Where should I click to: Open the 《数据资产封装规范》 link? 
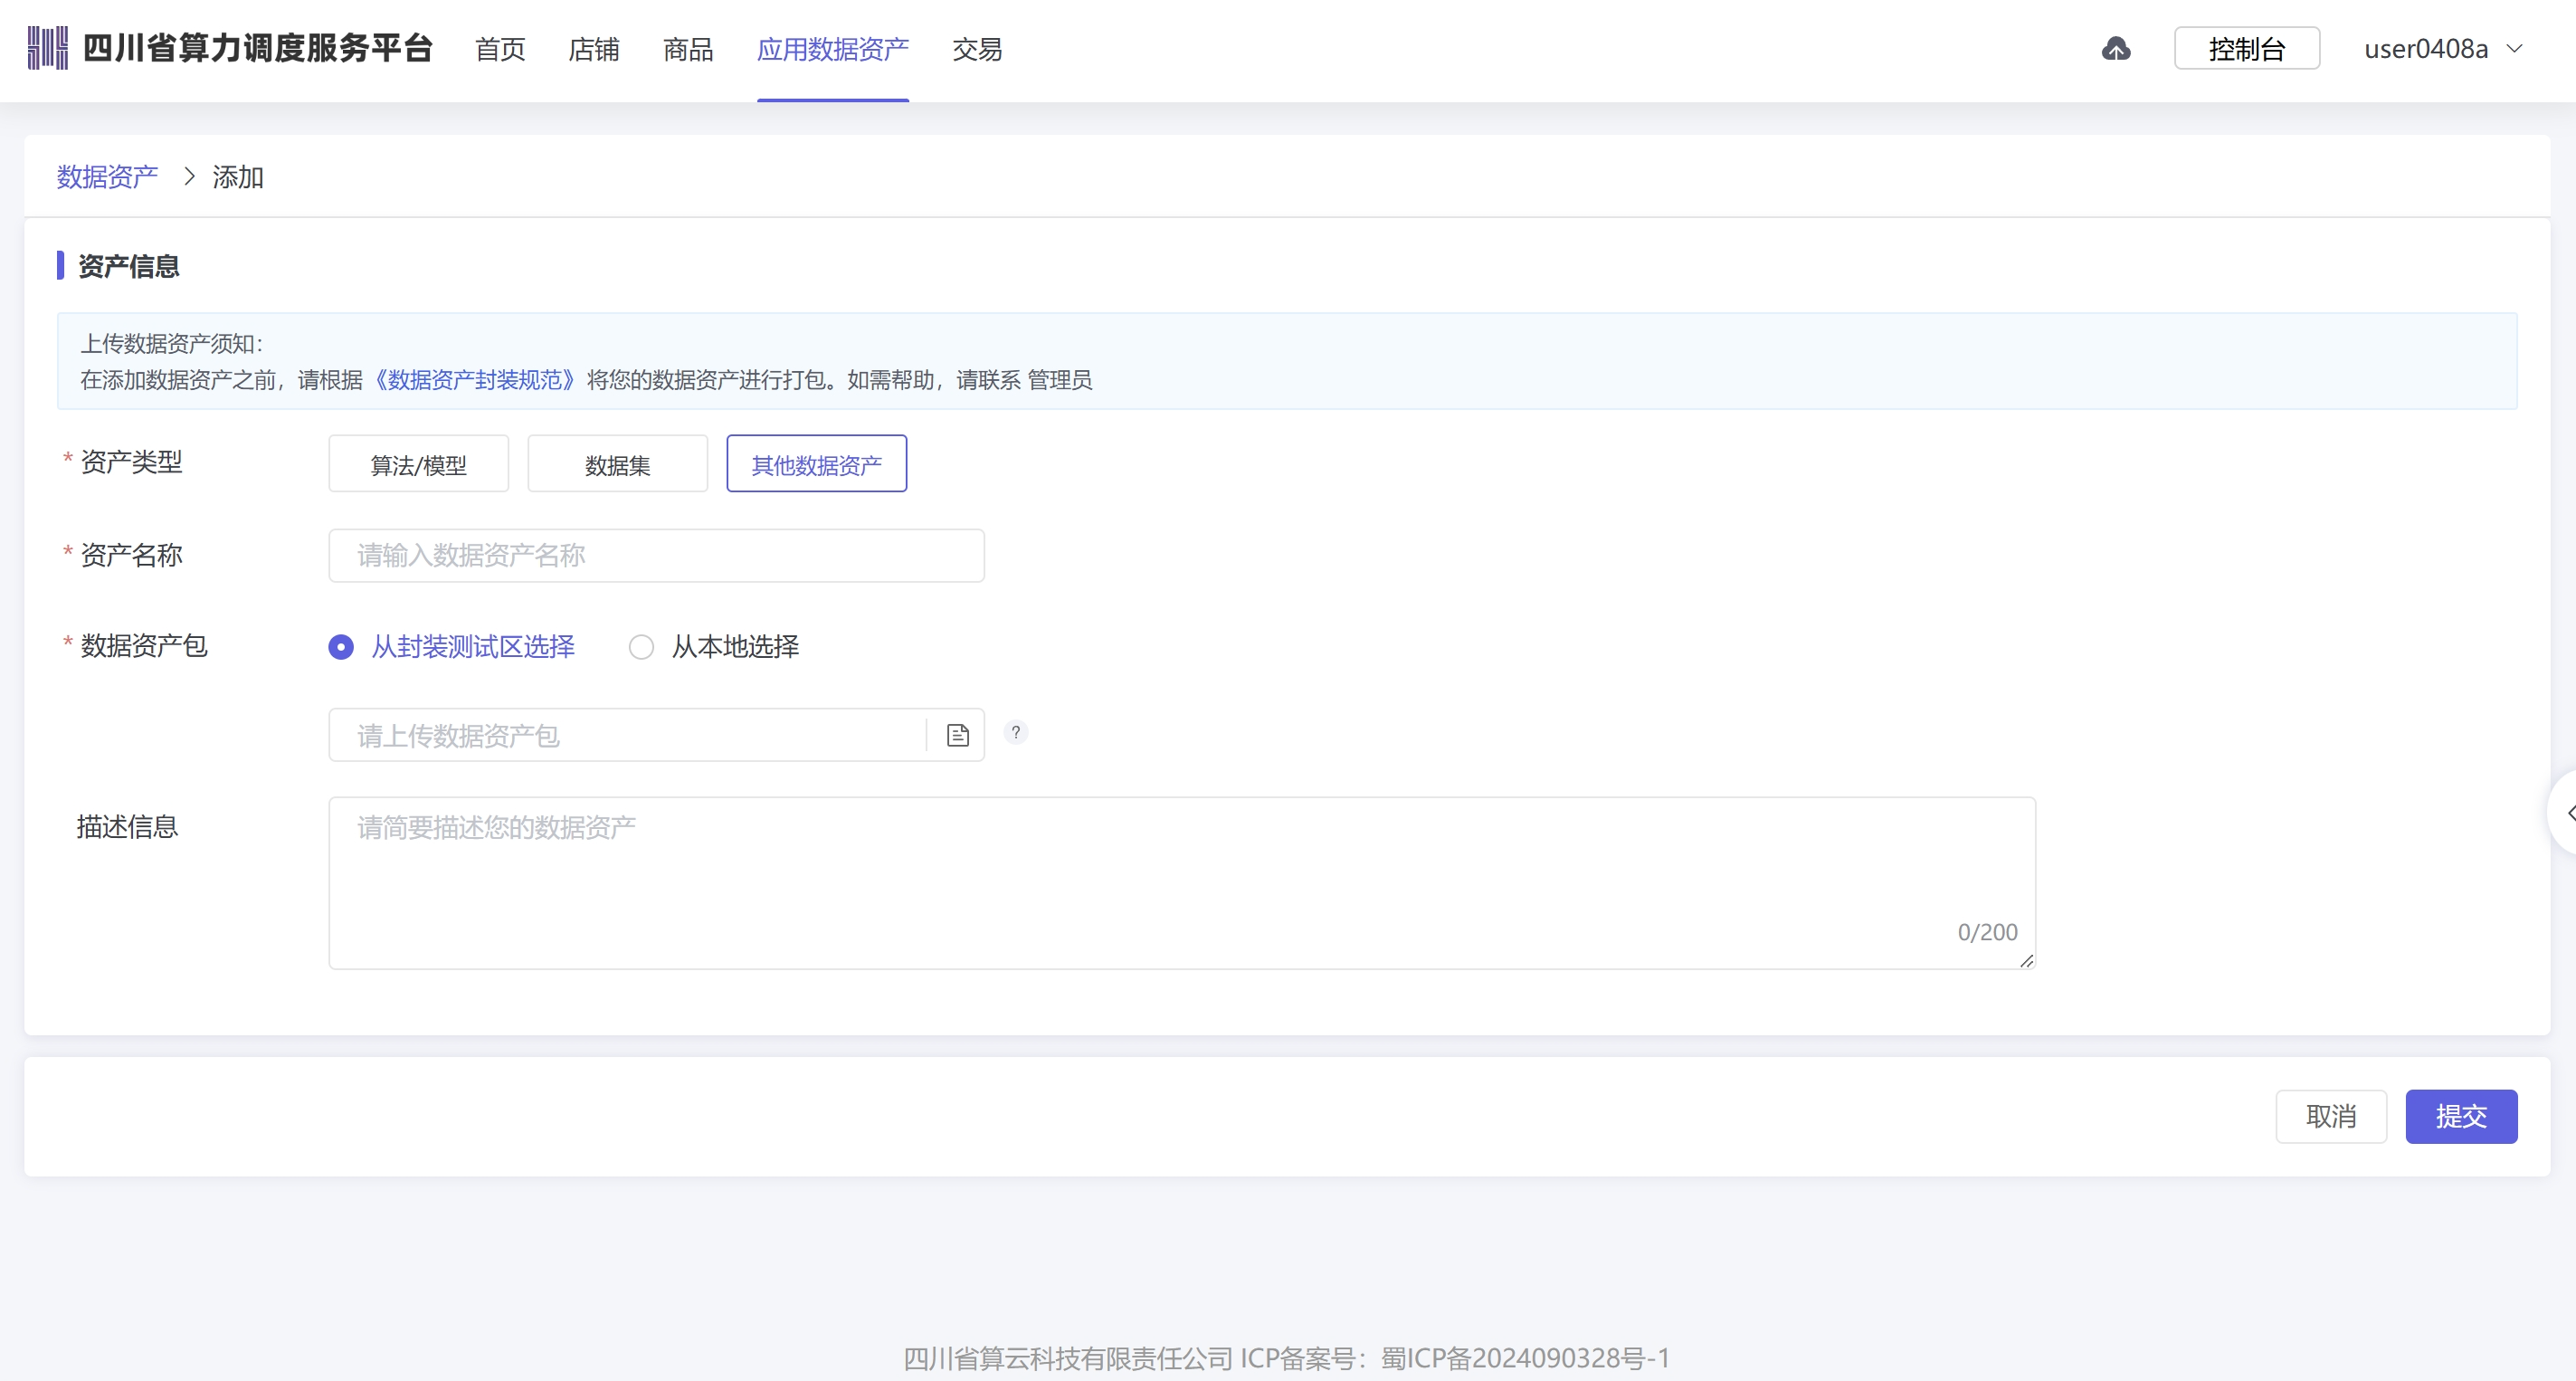[474, 380]
